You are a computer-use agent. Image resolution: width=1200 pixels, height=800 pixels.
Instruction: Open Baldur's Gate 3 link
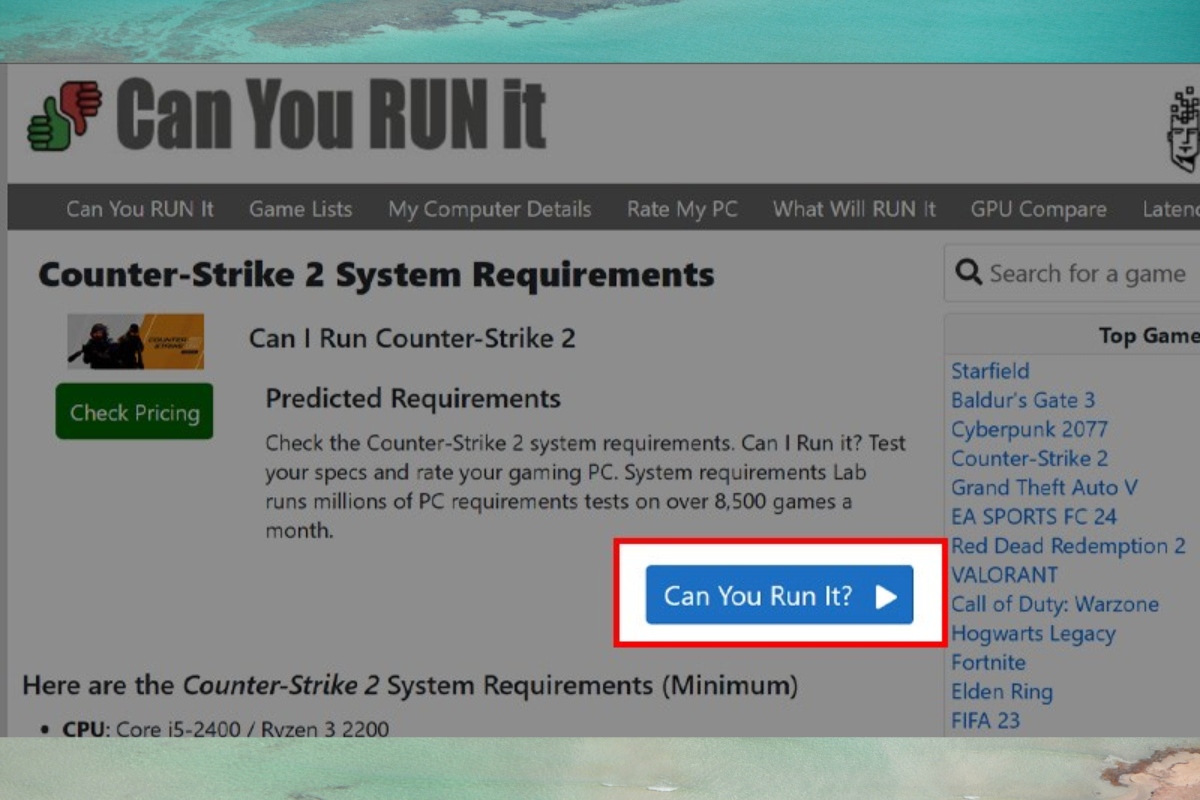pos(1023,400)
